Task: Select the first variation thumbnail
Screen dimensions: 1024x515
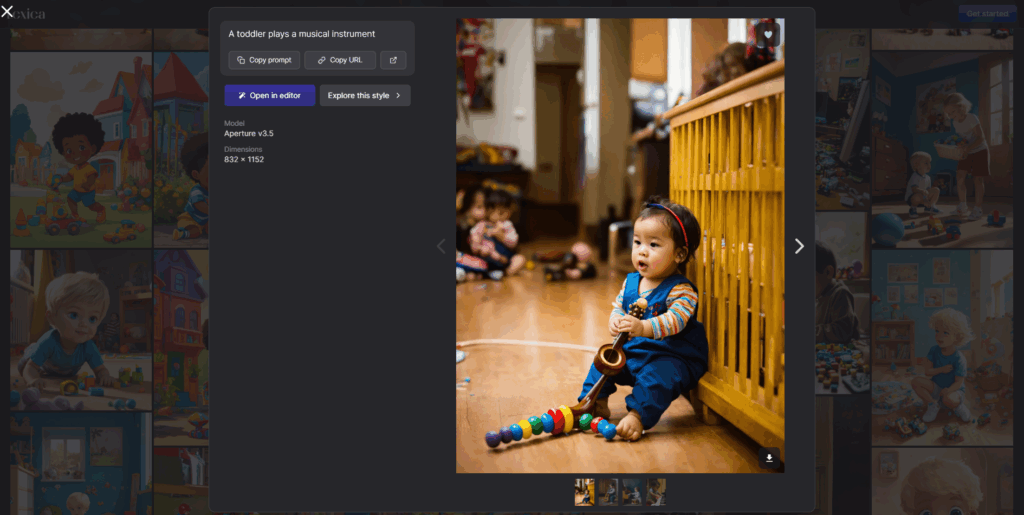Action: (584, 492)
